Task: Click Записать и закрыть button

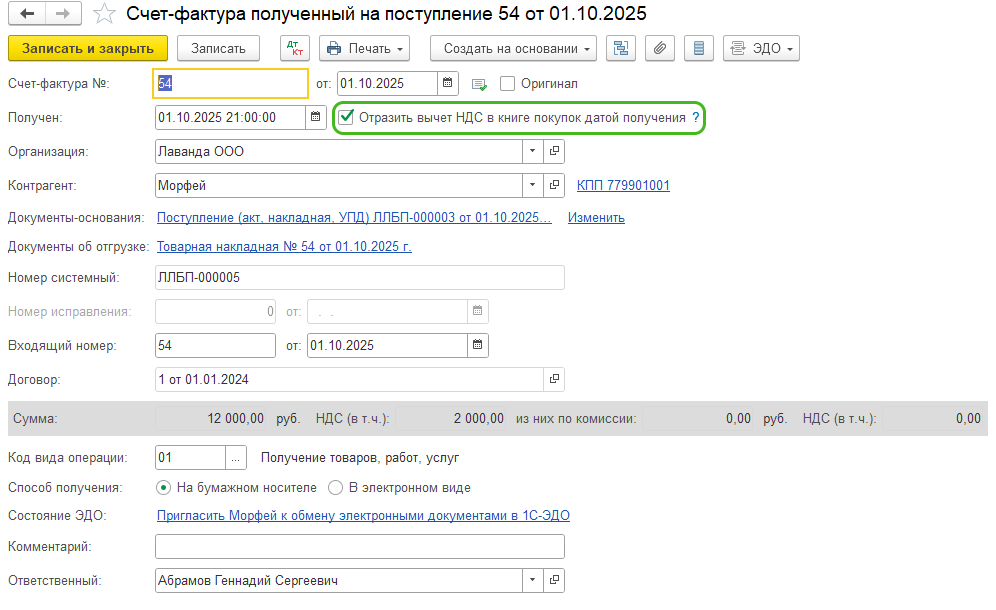Action: (x=87, y=48)
